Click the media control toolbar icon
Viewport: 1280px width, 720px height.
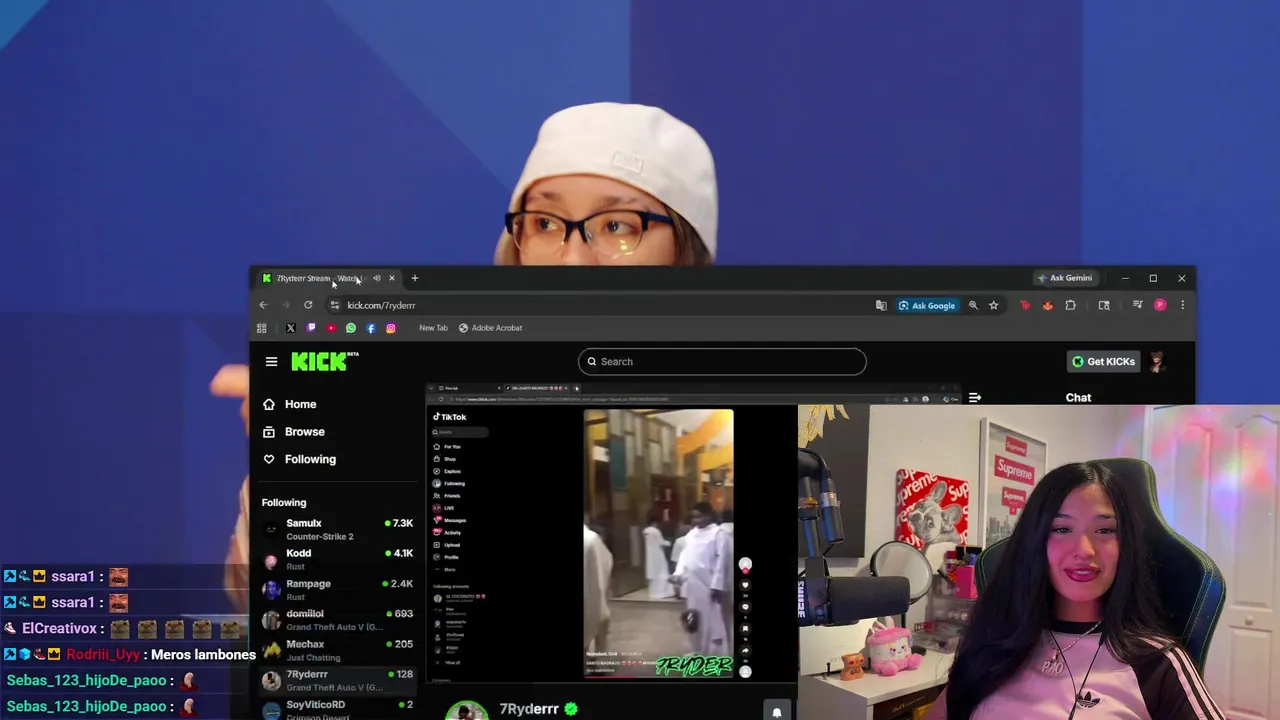[1137, 305]
